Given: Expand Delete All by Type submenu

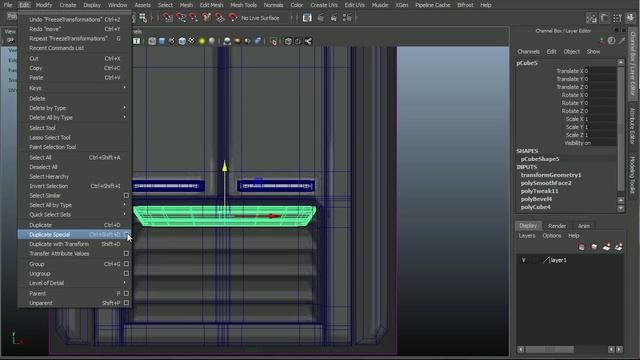Looking at the screenshot, I should [124, 118].
